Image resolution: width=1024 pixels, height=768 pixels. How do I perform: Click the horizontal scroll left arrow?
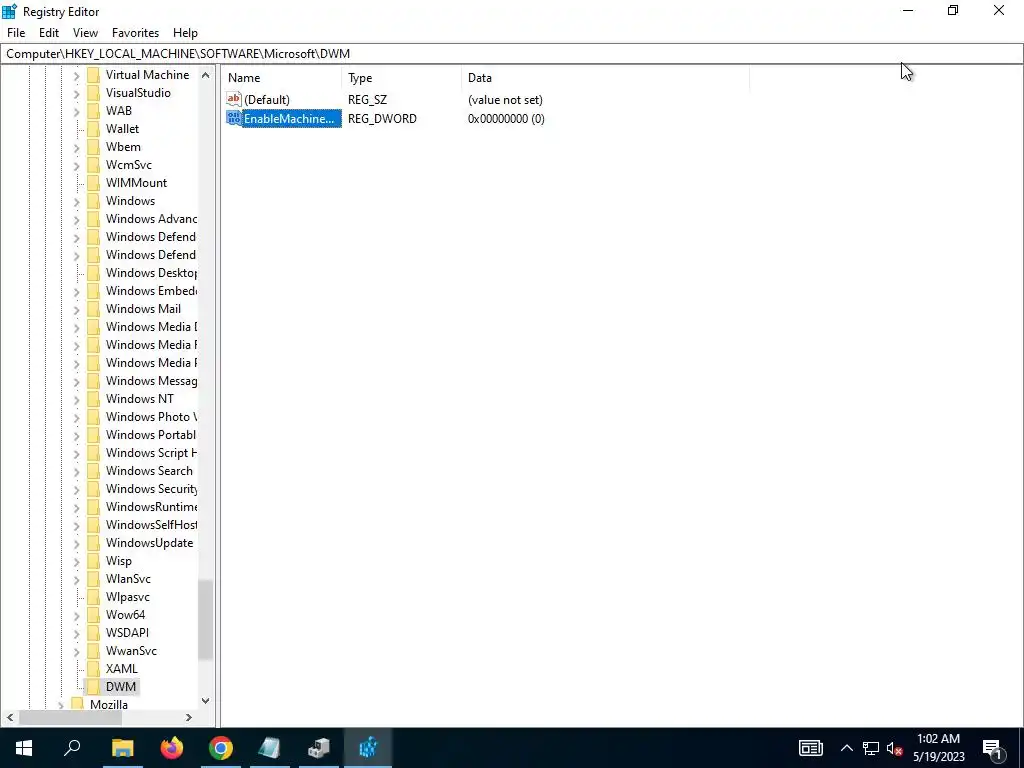pos(10,717)
